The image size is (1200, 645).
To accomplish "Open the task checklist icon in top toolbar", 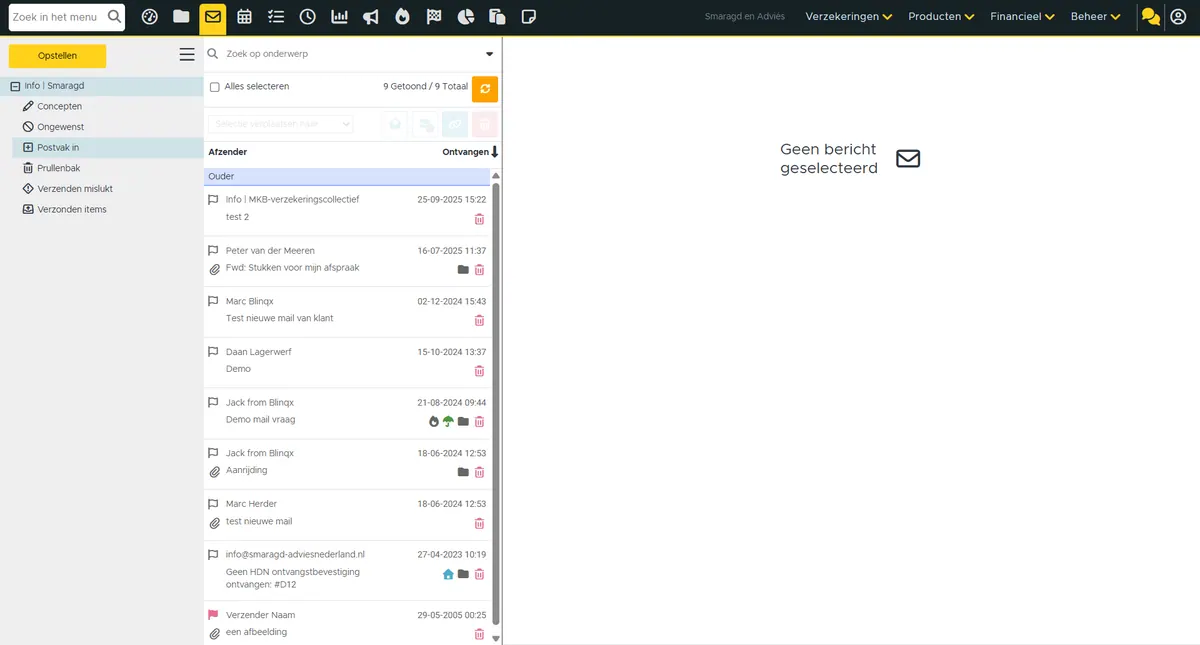I will tap(276, 16).
